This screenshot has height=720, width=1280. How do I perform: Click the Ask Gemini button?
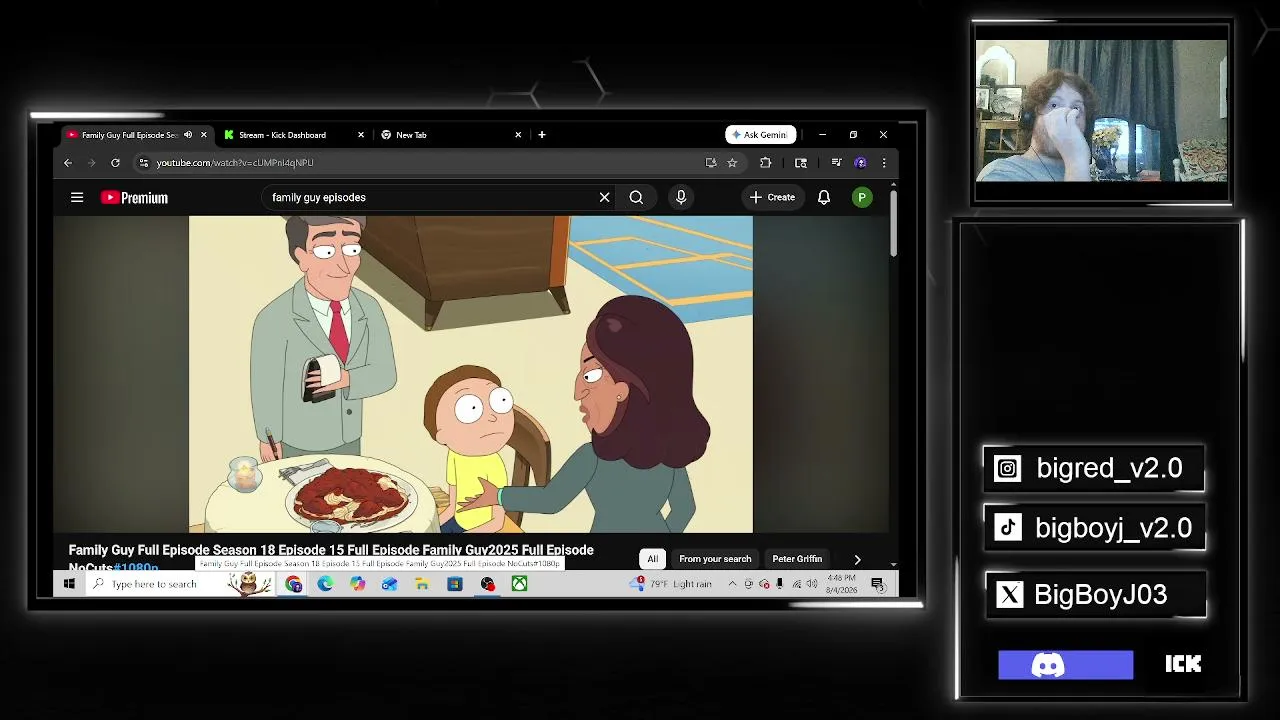[x=760, y=135]
